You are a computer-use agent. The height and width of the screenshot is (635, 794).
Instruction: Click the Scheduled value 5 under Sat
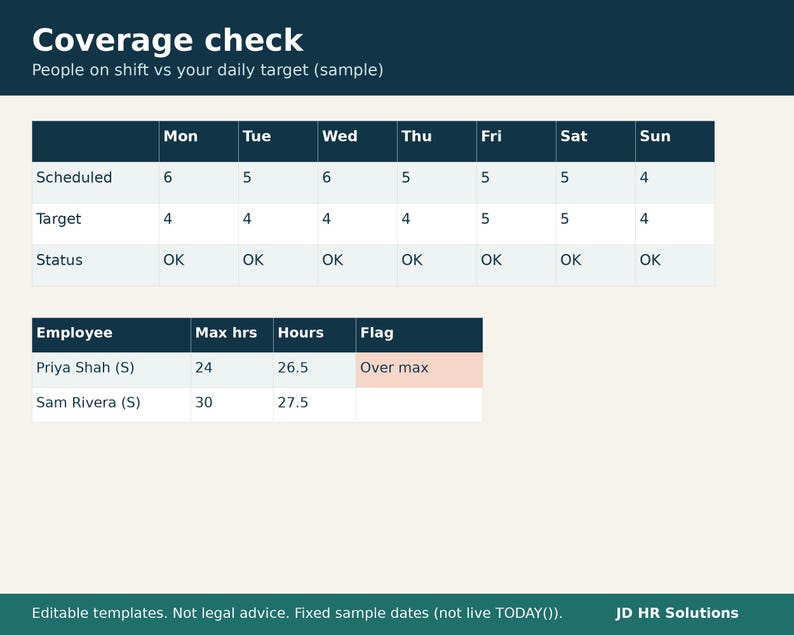[596, 183]
